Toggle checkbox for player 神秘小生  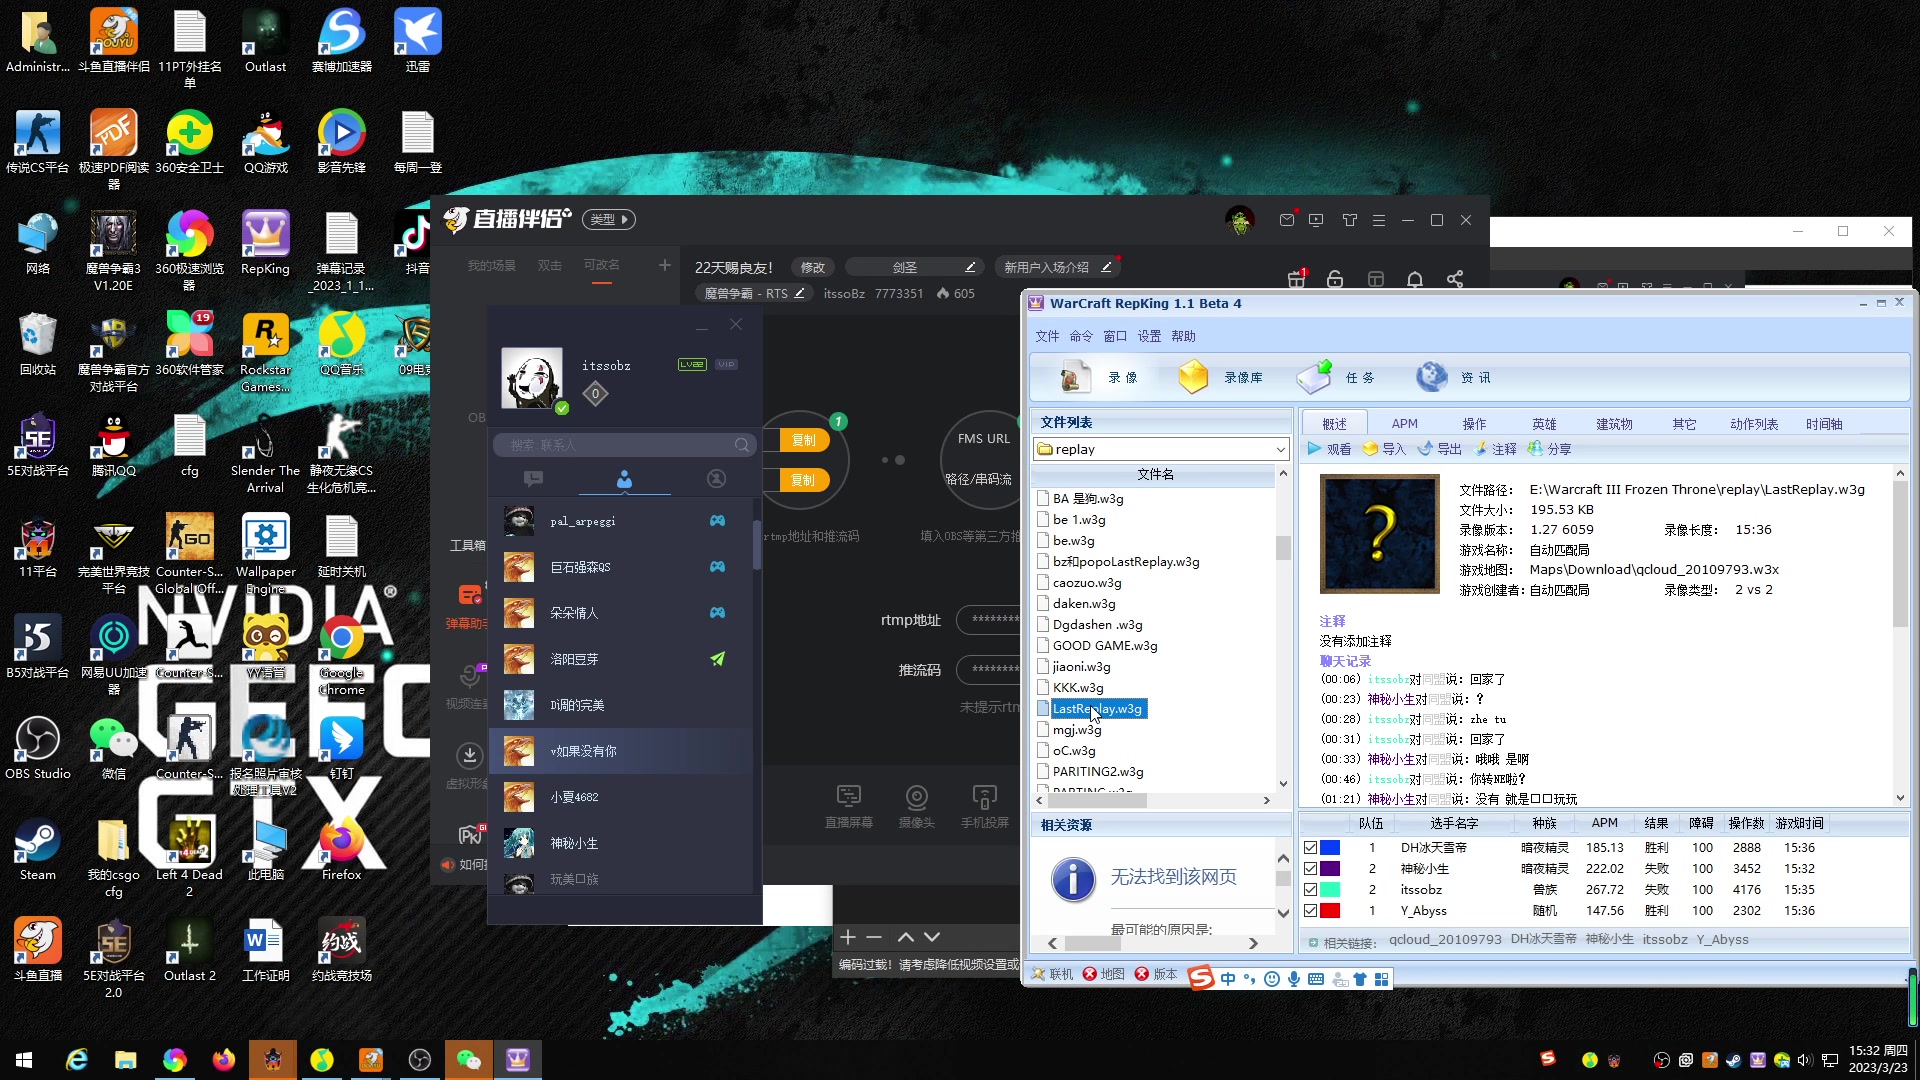(1310, 869)
